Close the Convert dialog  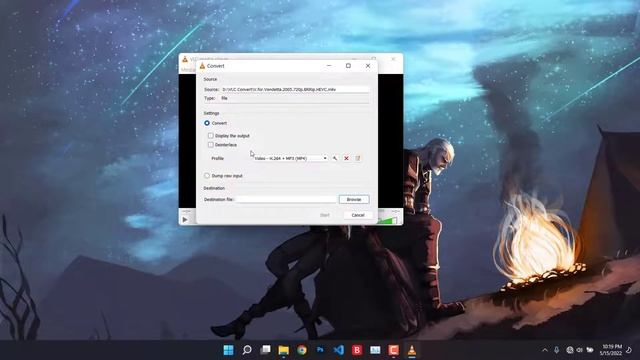(368, 66)
